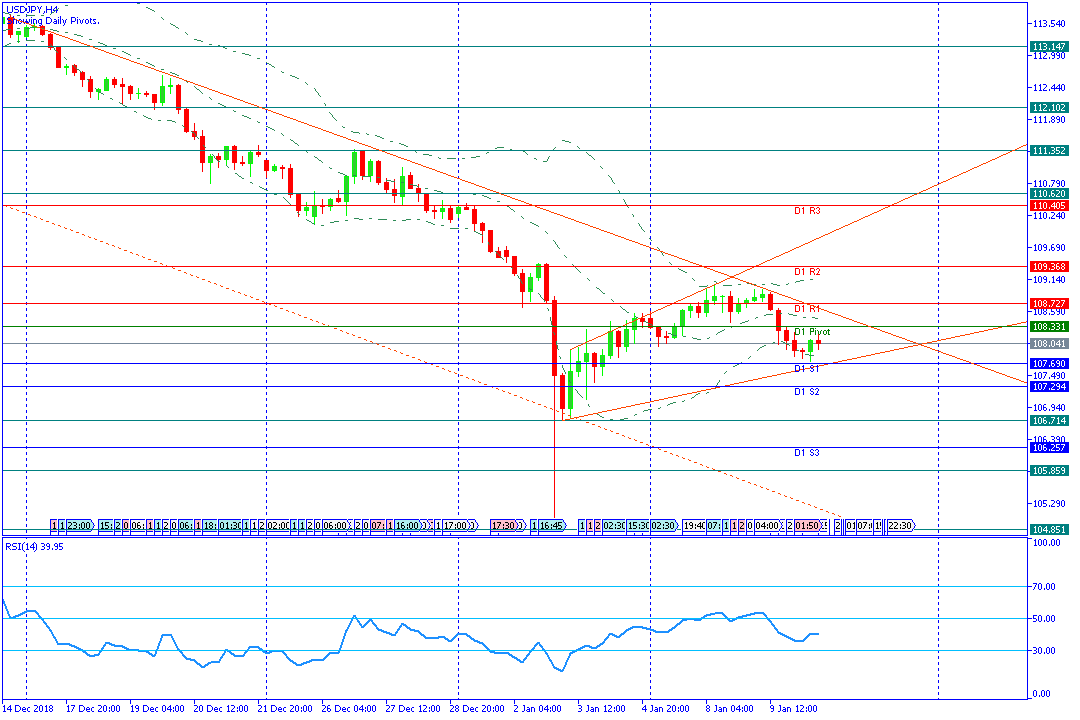Click the USDJPY,H4 chart title
Screen dimensions: 1080x720
point(32,10)
